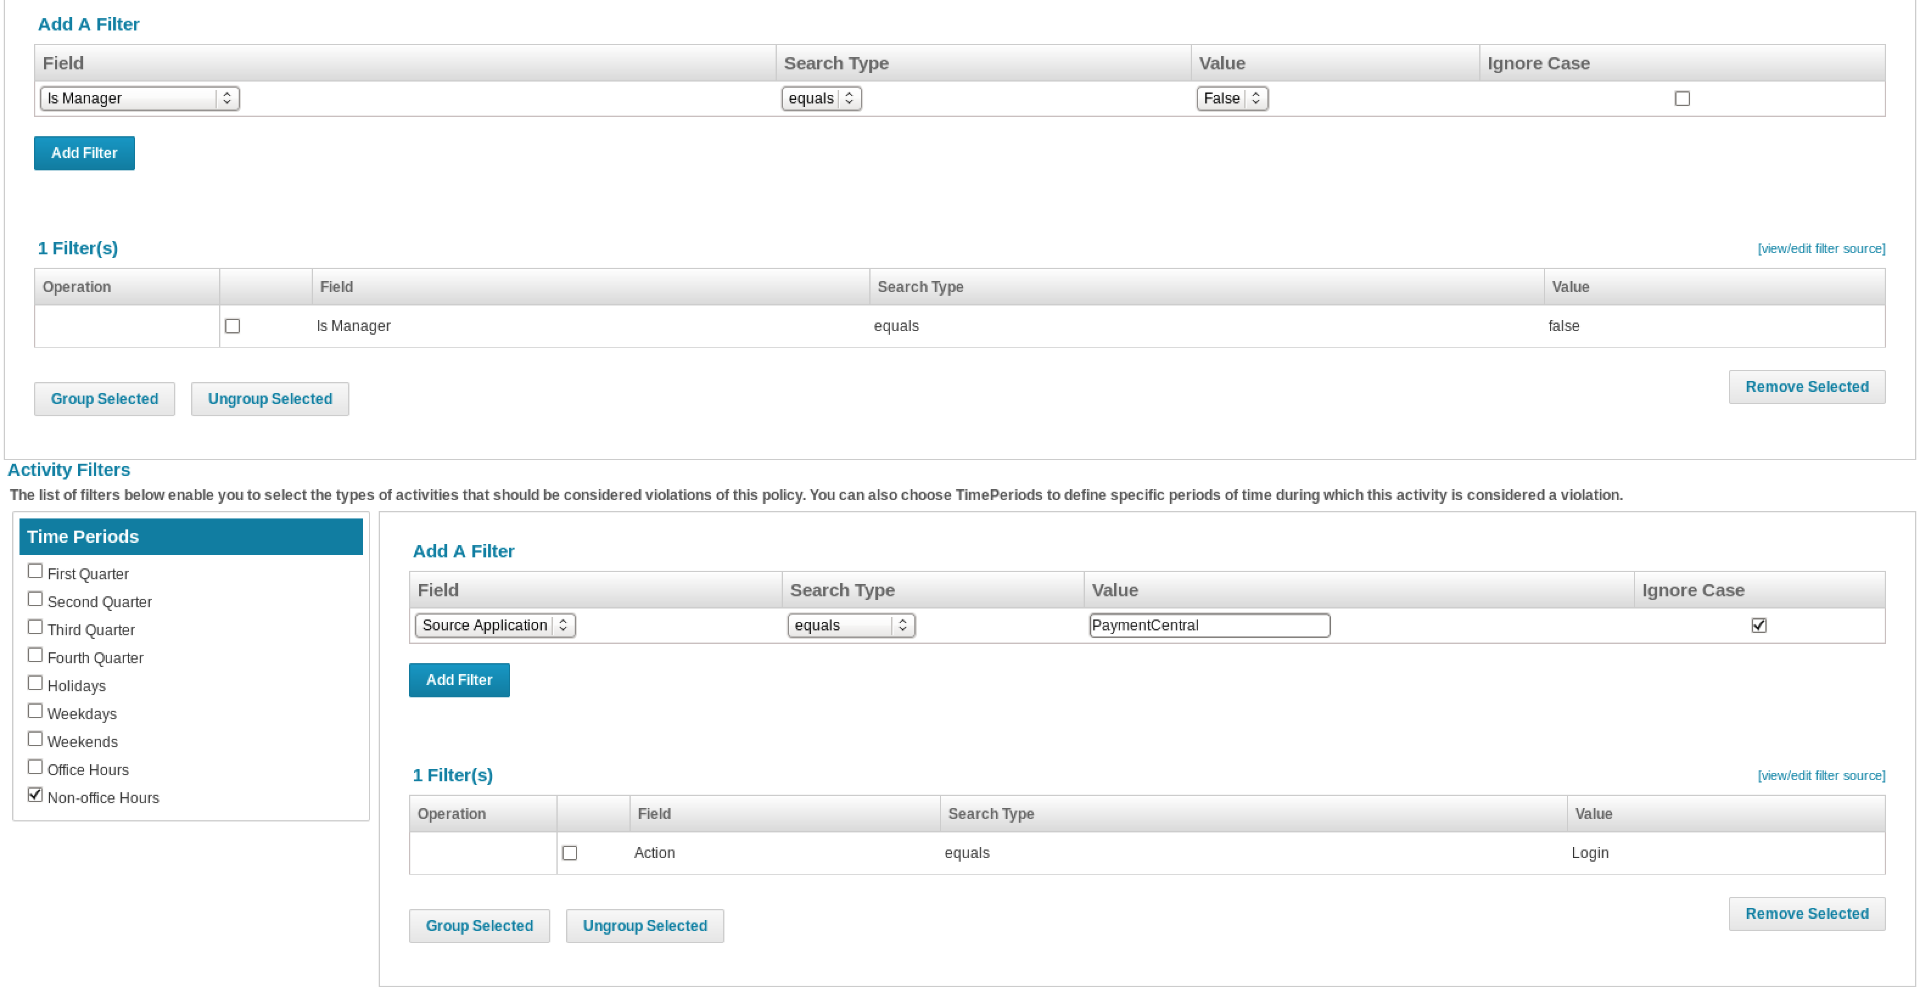Tick the Office Hours time period
Viewport: 1920px width, 1004px height.
click(35, 767)
